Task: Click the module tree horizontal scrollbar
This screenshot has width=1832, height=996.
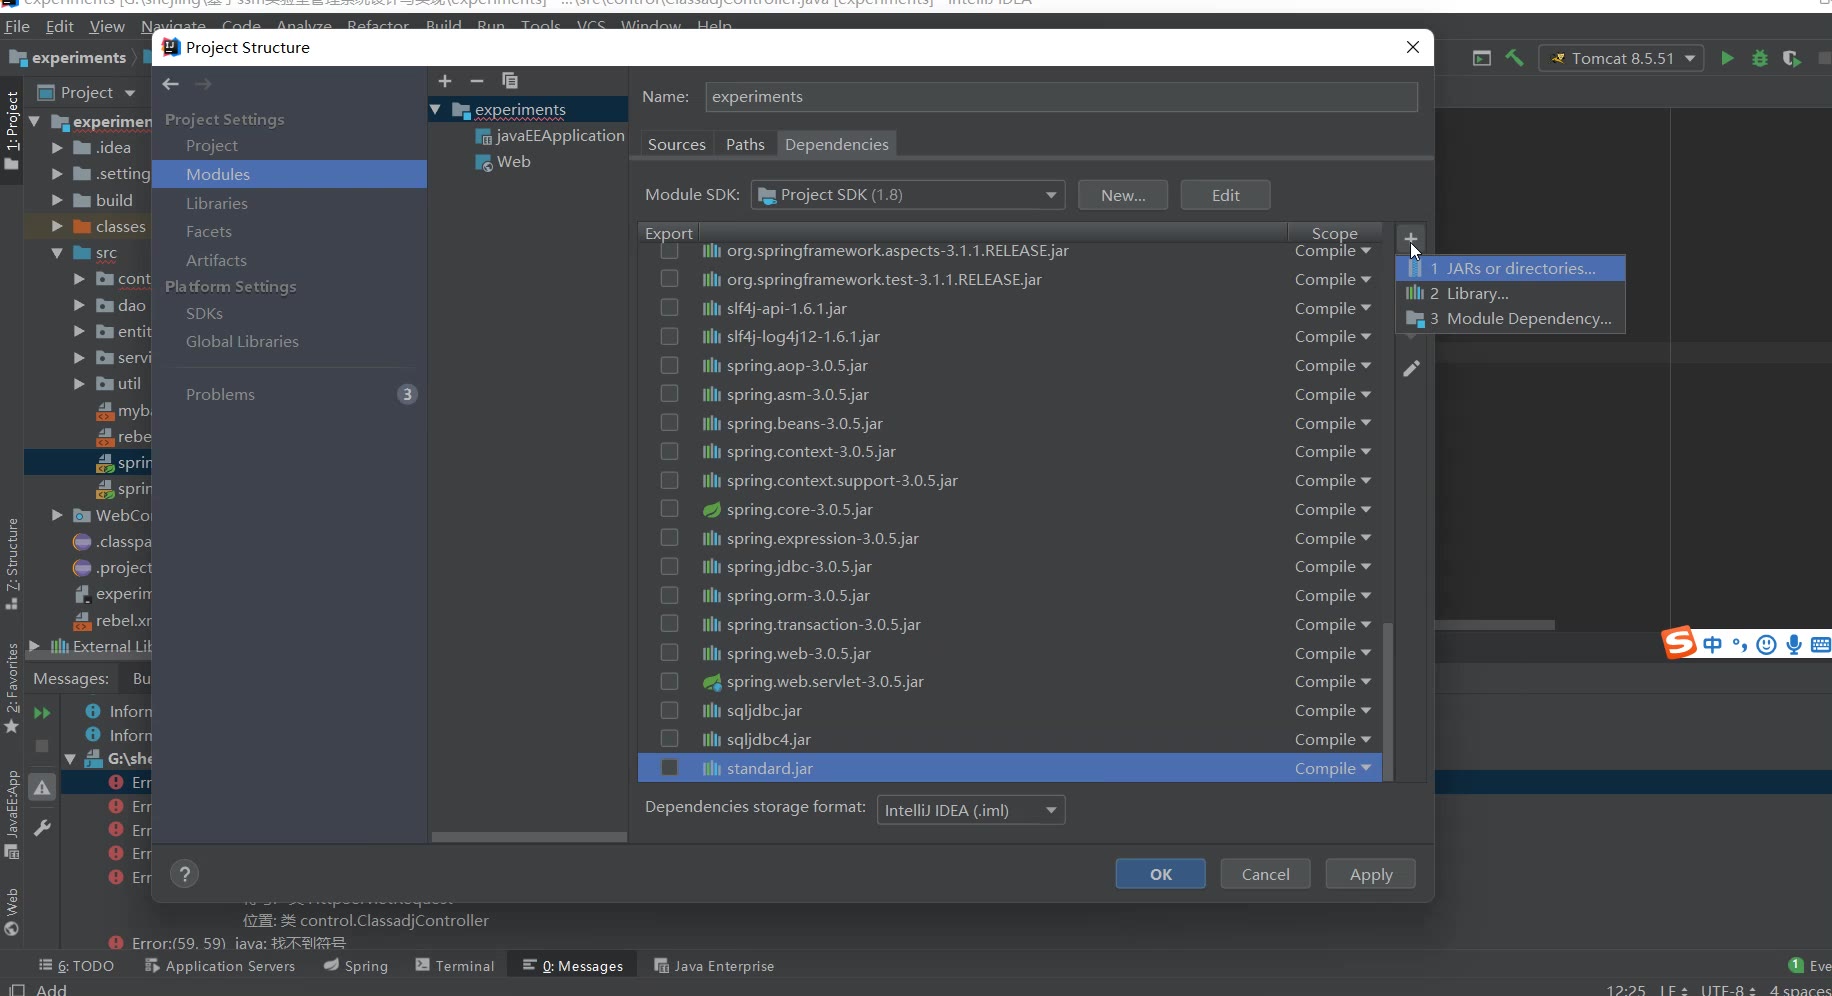Action: pos(529,837)
